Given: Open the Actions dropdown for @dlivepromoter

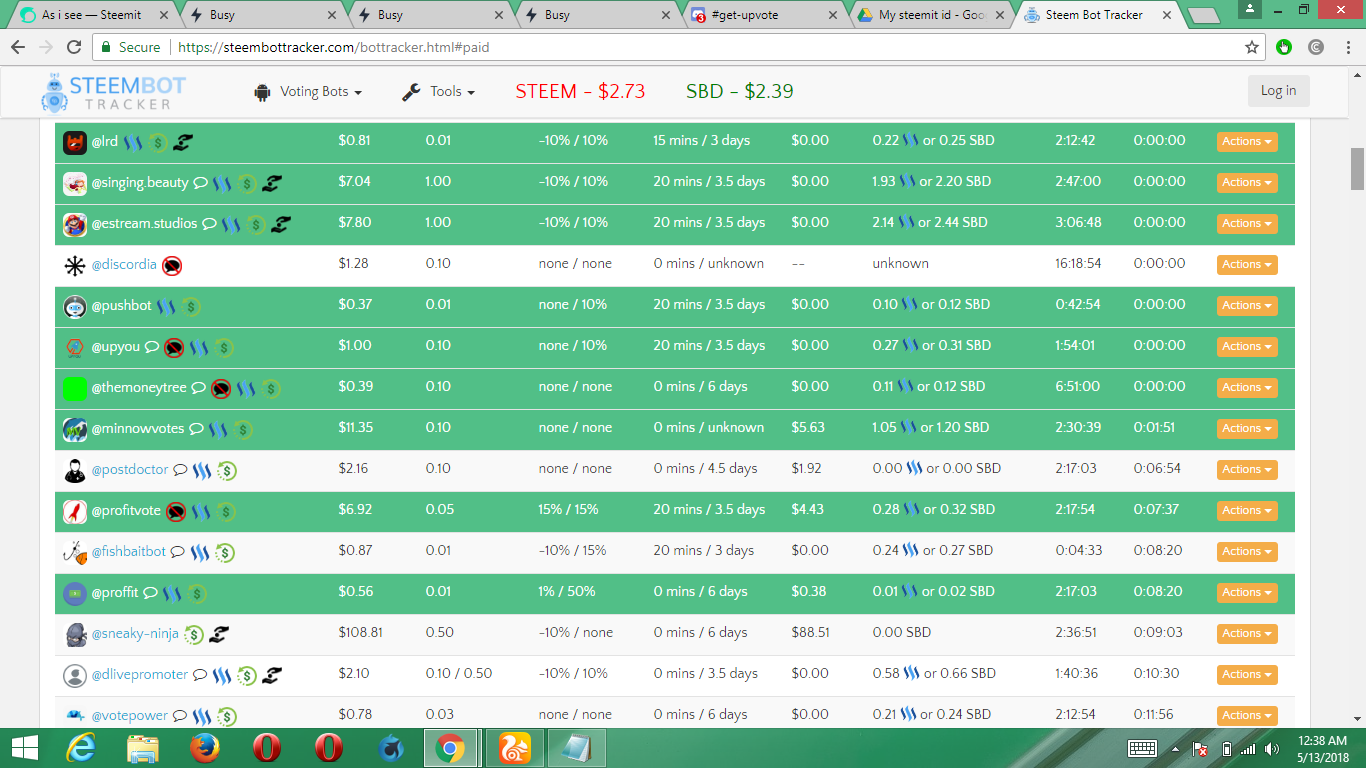Looking at the screenshot, I should pos(1247,675).
